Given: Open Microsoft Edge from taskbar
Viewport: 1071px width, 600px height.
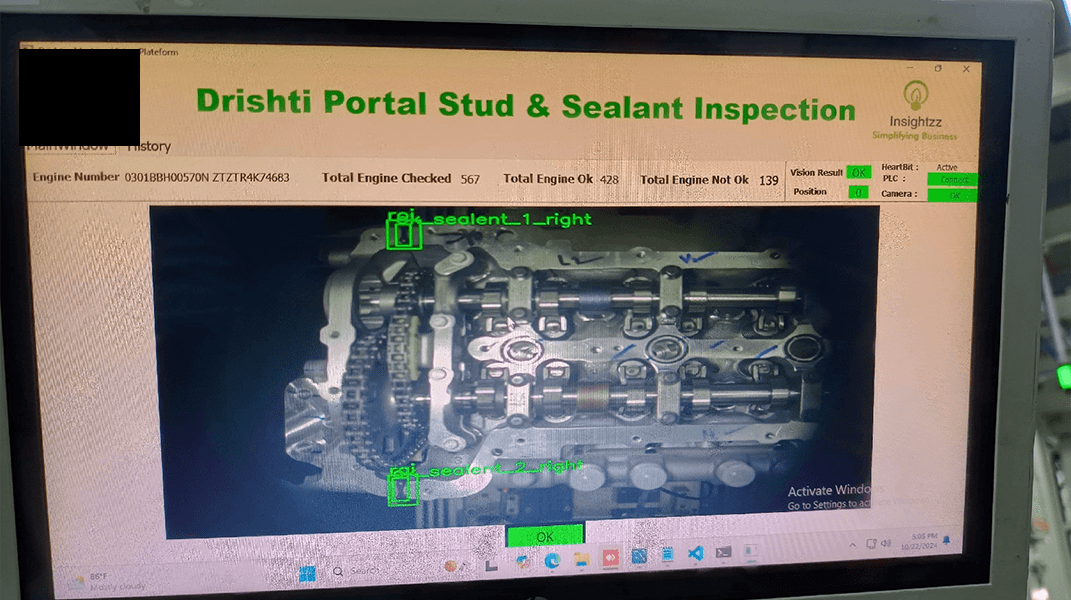Looking at the screenshot, I should point(552,561).
